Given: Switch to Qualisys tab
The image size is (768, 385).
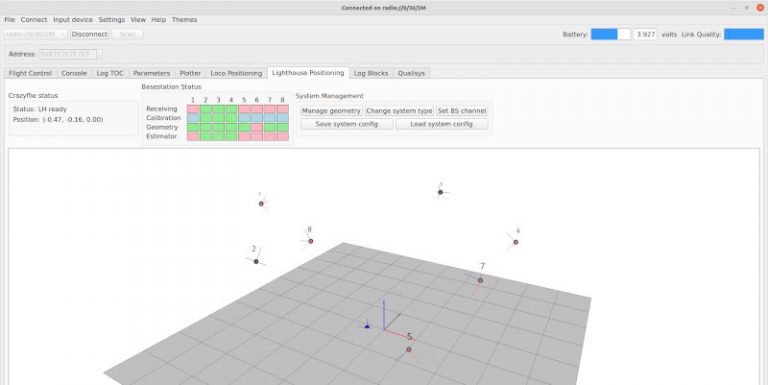Looking at the screenshot, I should point(411,73).
